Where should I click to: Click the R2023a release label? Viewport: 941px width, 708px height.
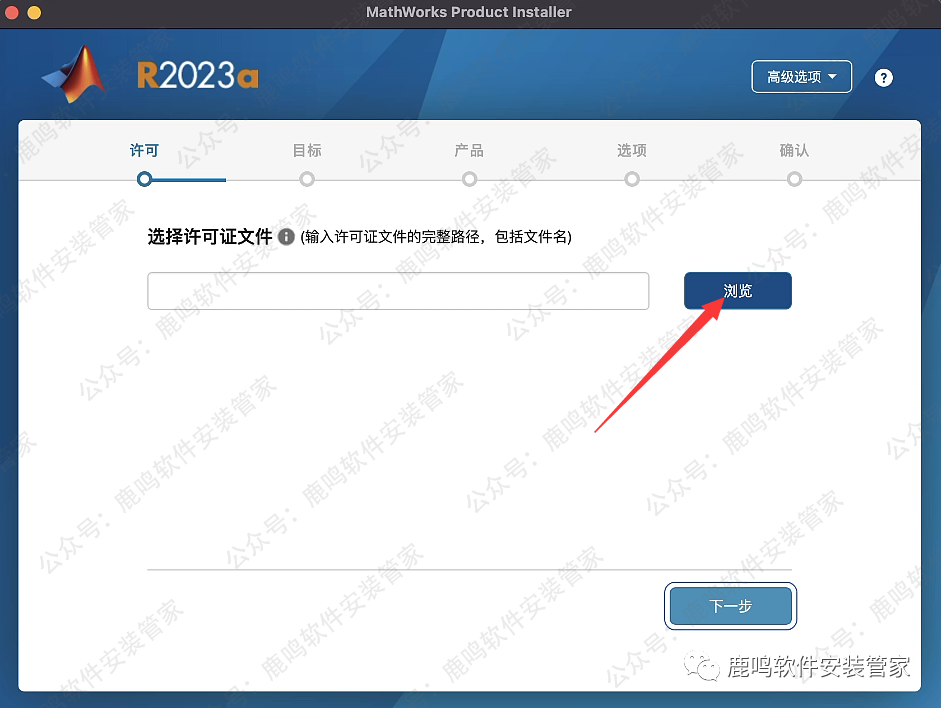197,76
